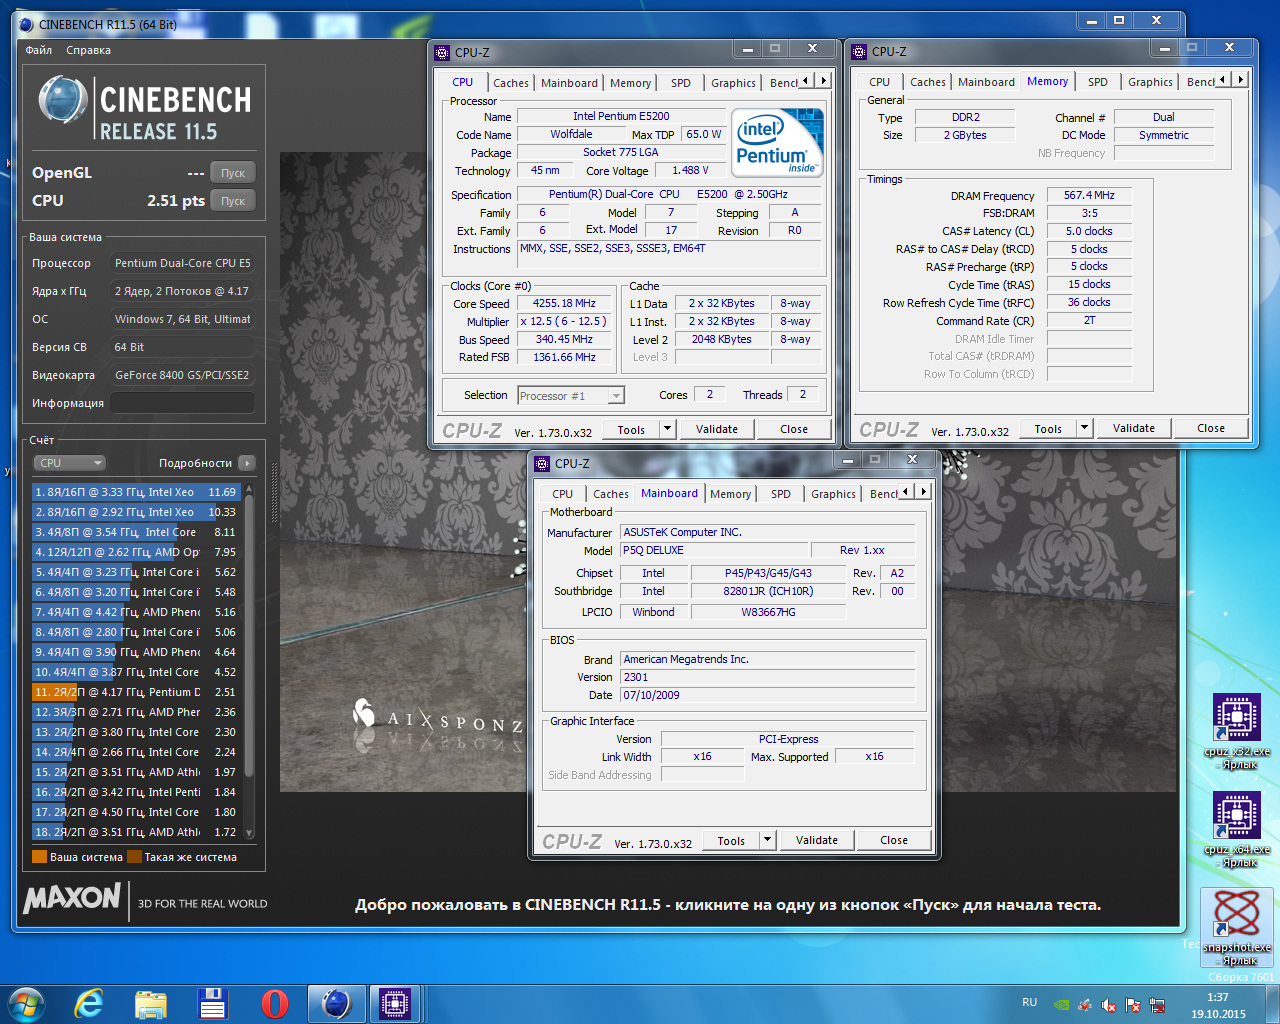
Task: Open Tools dropdown arrow in Memory window
Action: click(x=1084, y=428)
